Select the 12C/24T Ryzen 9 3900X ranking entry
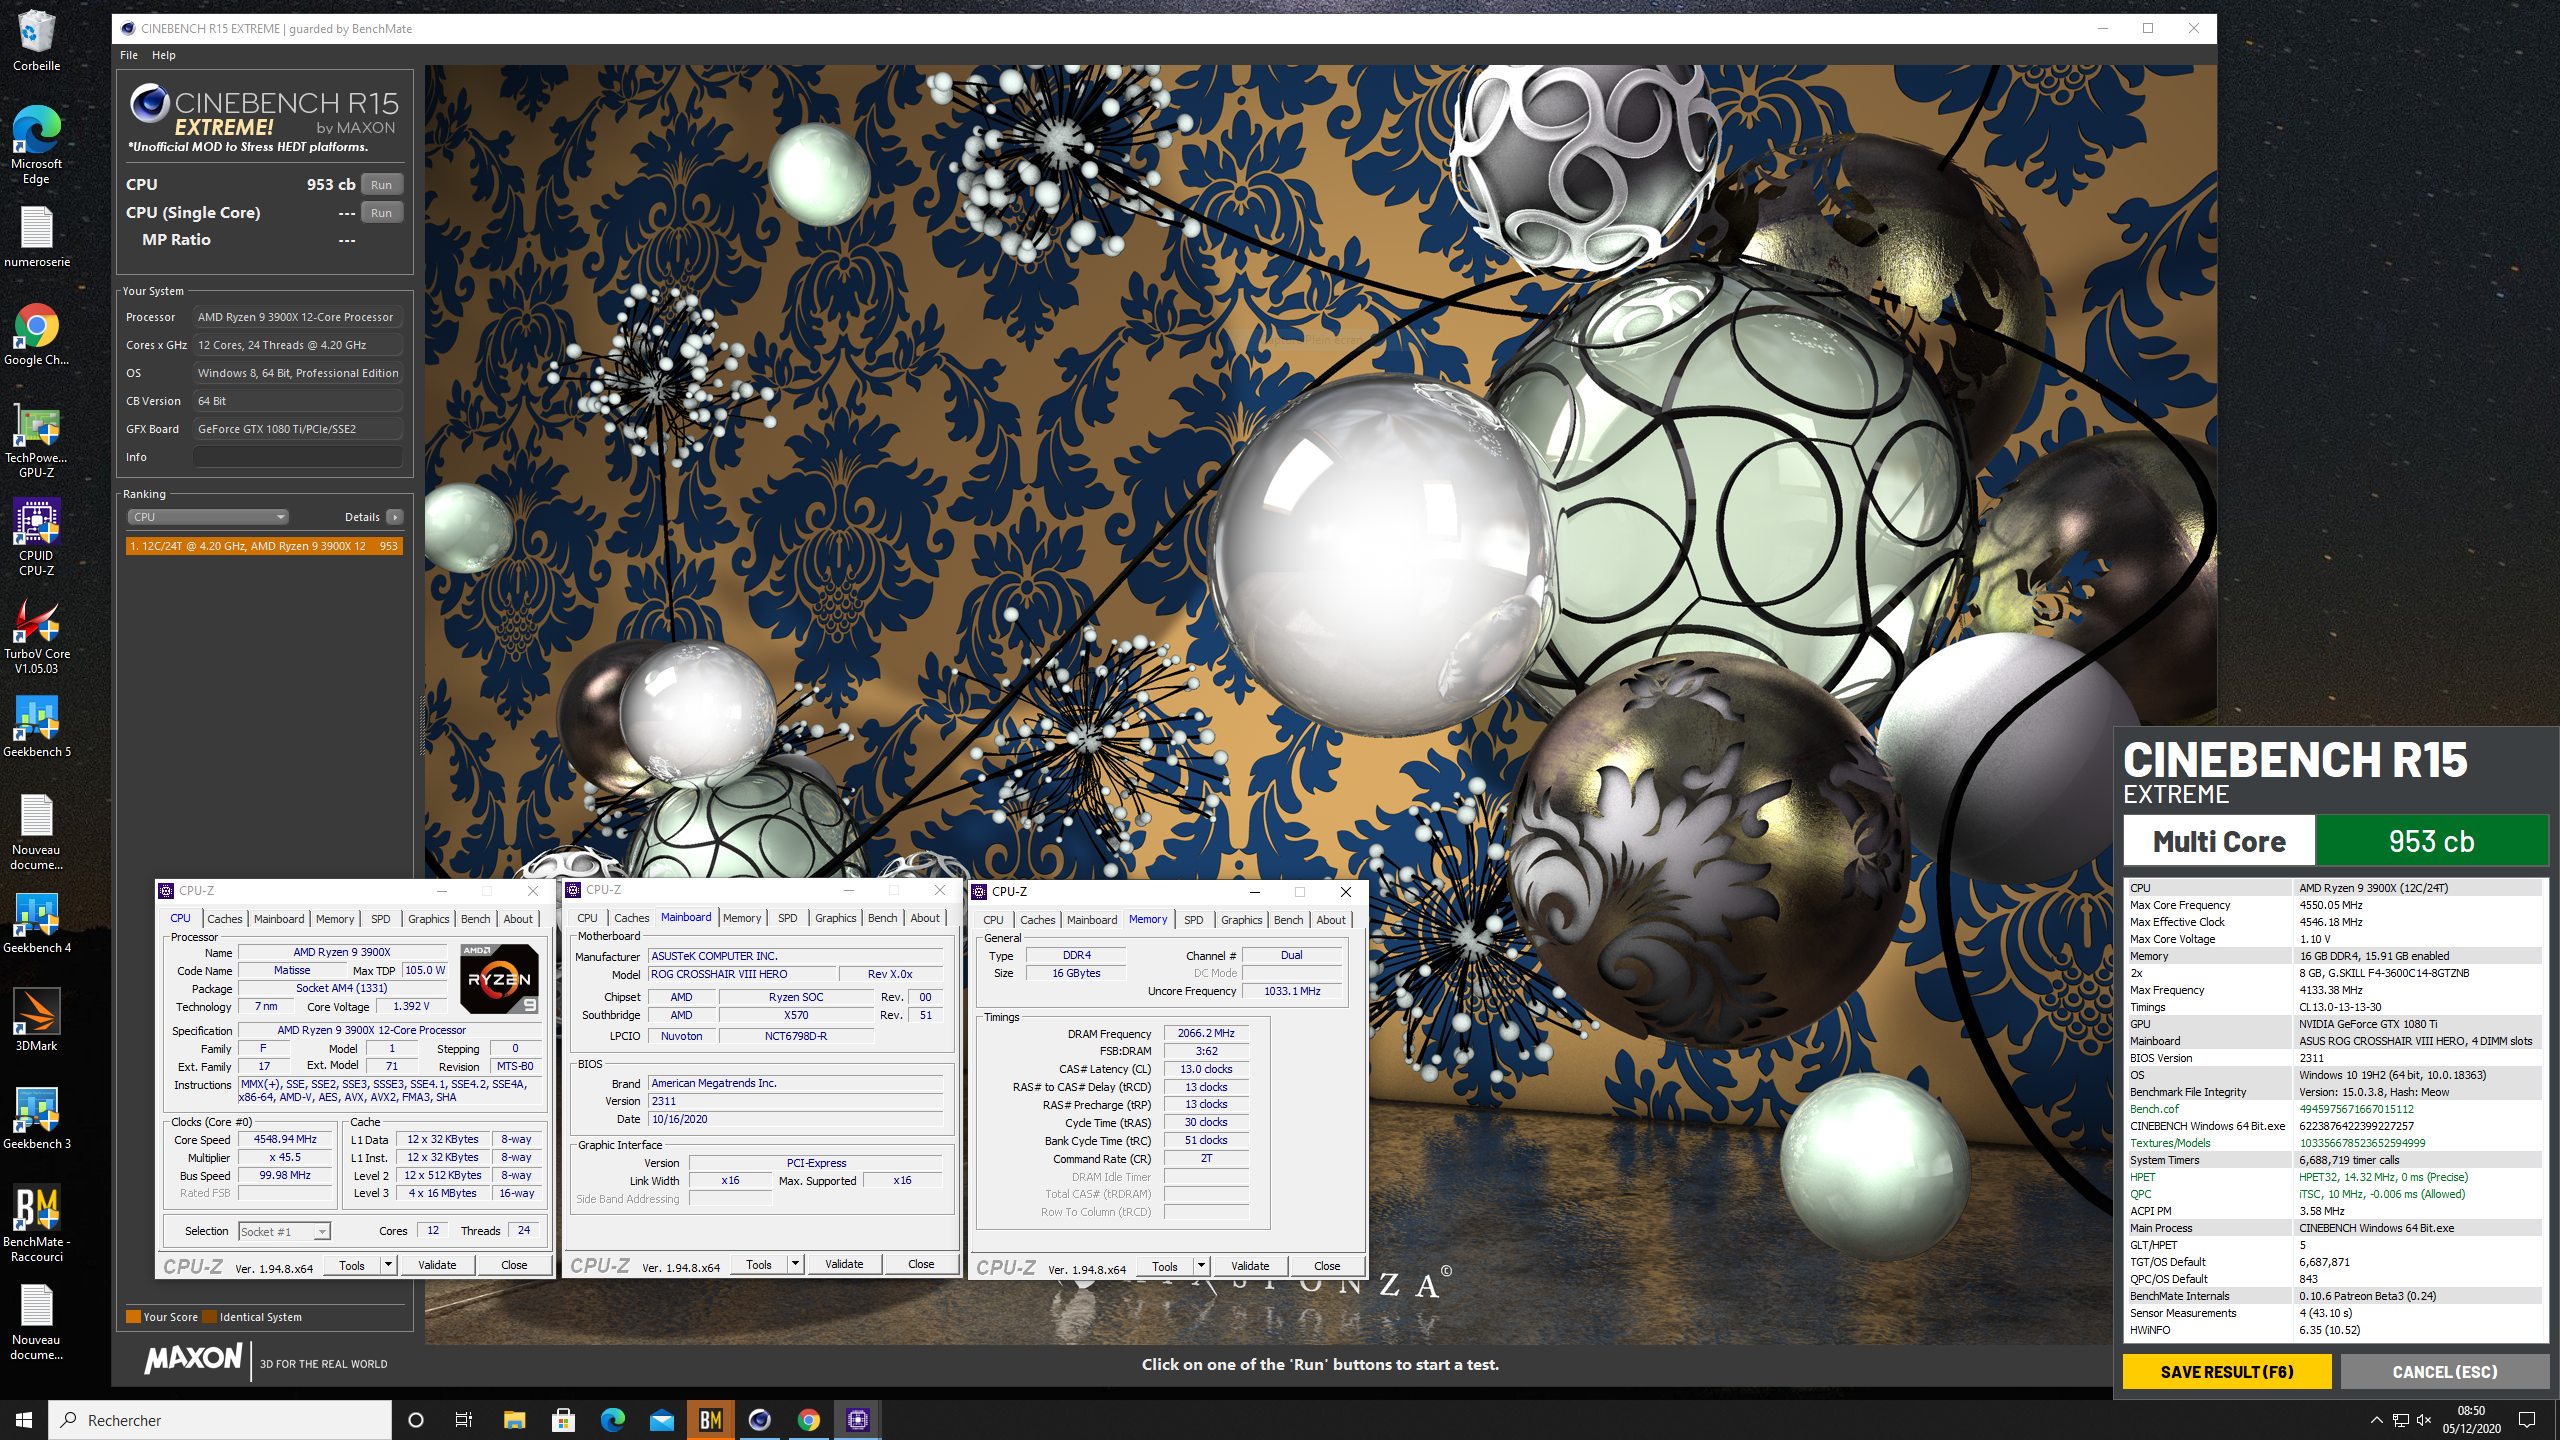 264,546
